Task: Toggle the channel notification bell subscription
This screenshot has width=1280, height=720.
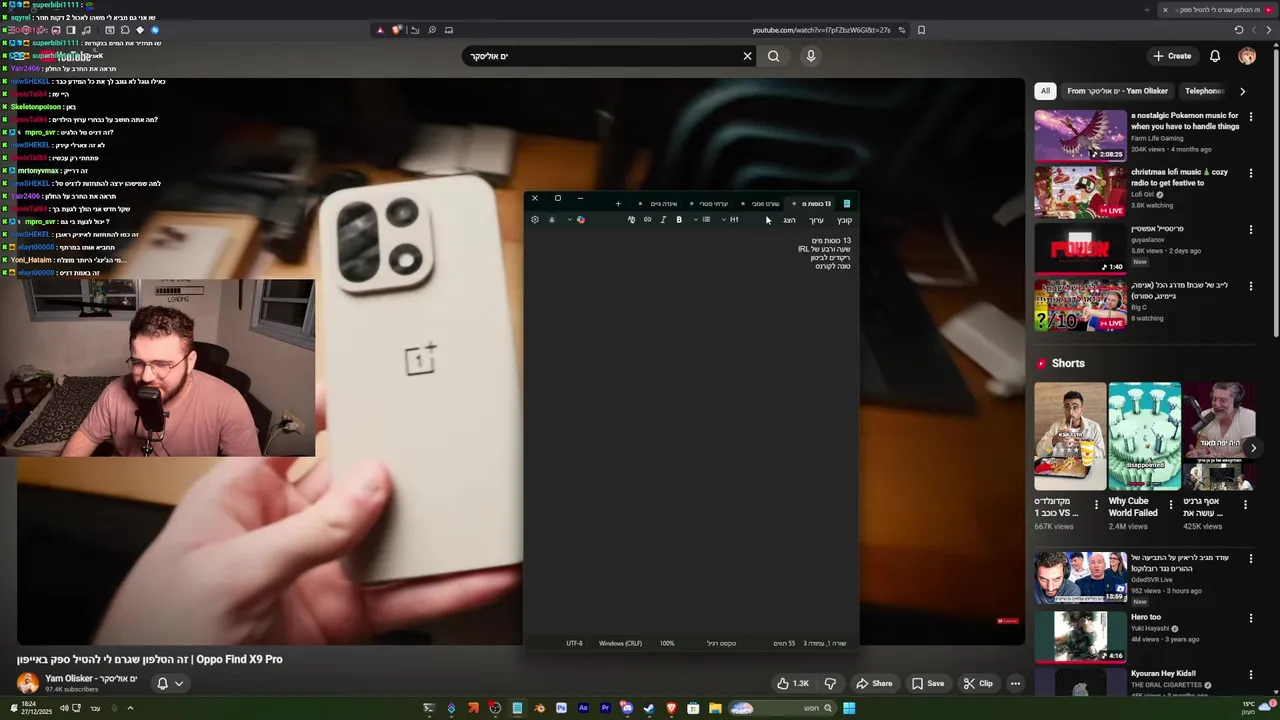Action: (169, 683)
